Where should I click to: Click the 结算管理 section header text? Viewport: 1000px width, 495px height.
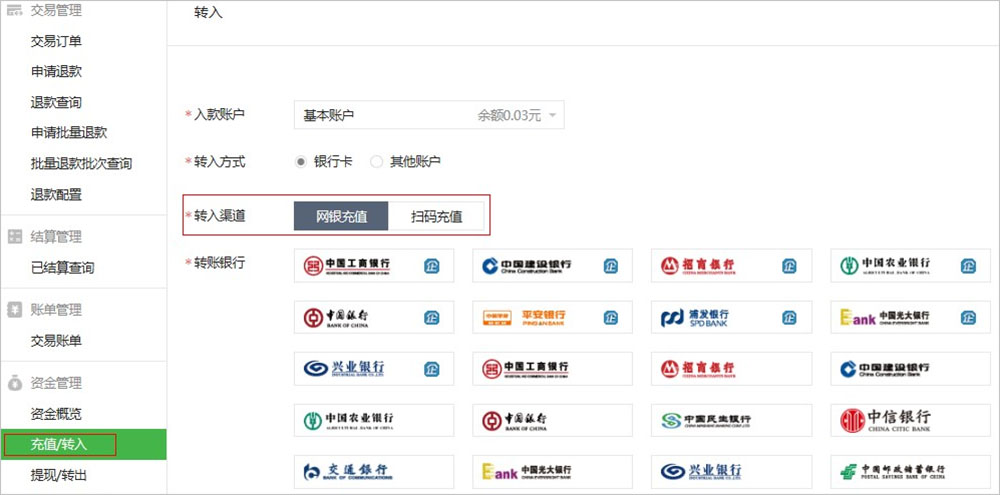tap(56, 237)
